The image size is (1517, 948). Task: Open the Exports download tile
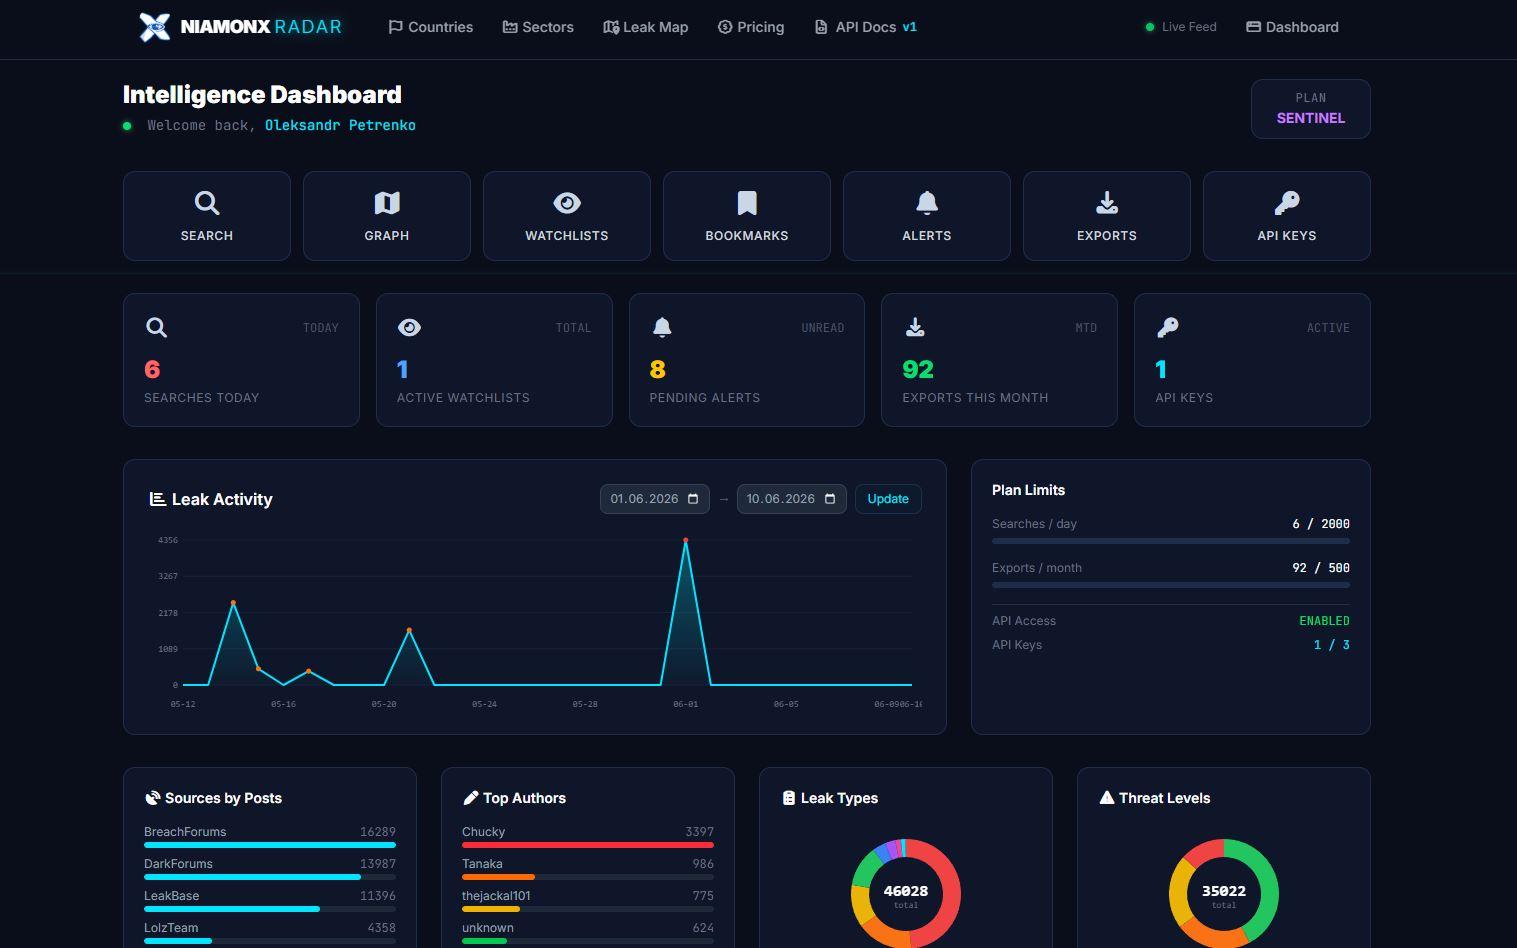click(1107, 216)
